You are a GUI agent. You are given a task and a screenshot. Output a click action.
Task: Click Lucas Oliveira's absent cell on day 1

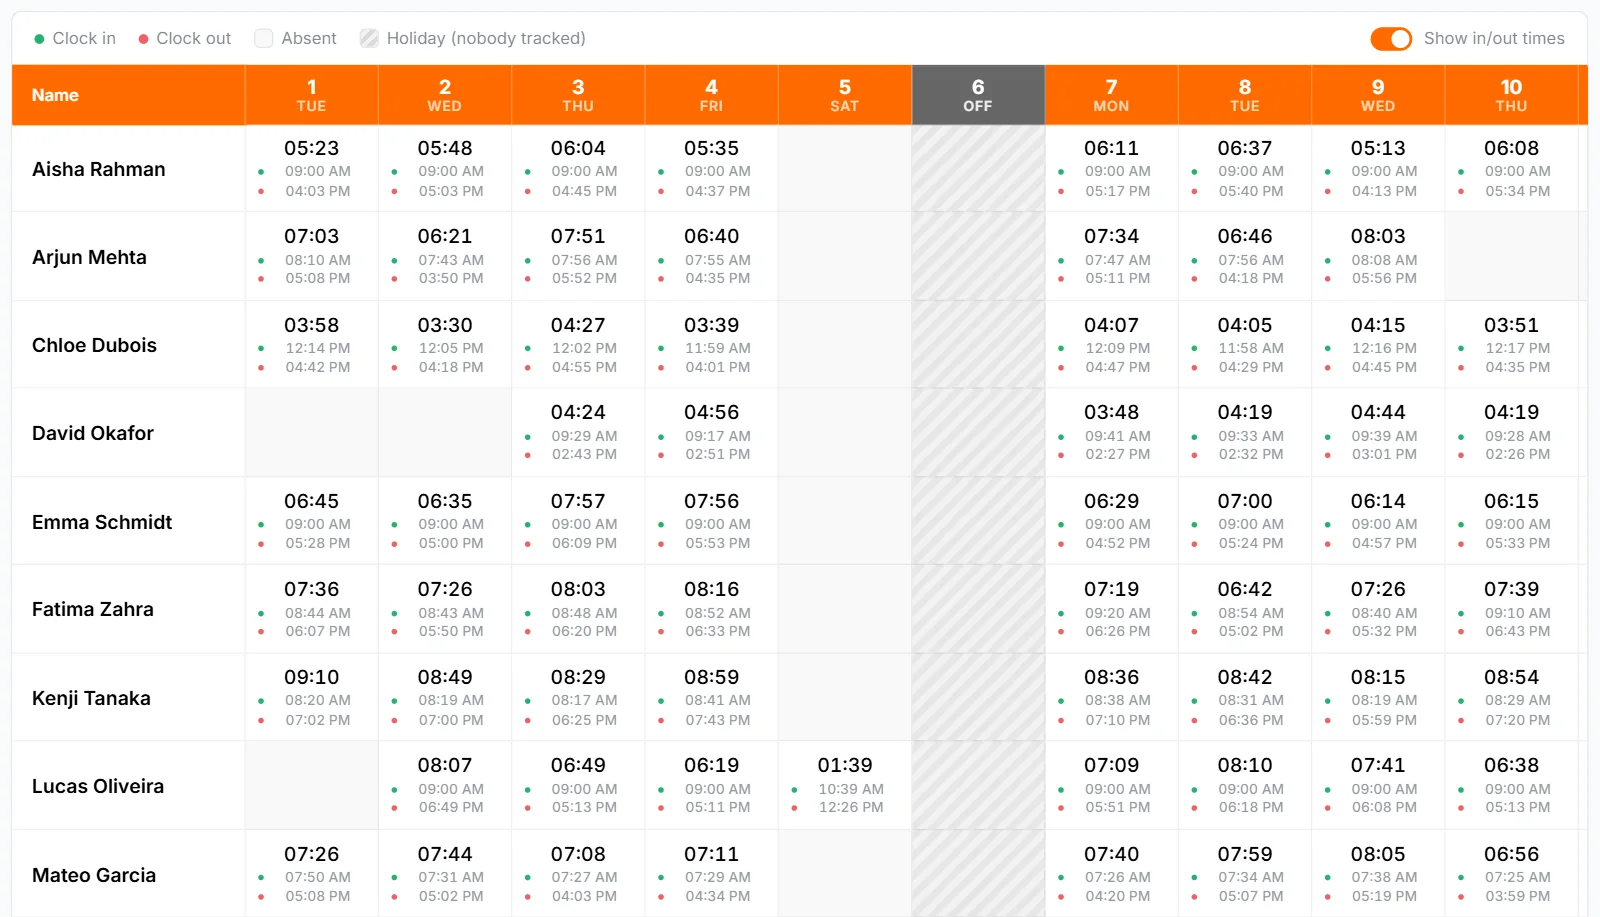pos(311,786)
